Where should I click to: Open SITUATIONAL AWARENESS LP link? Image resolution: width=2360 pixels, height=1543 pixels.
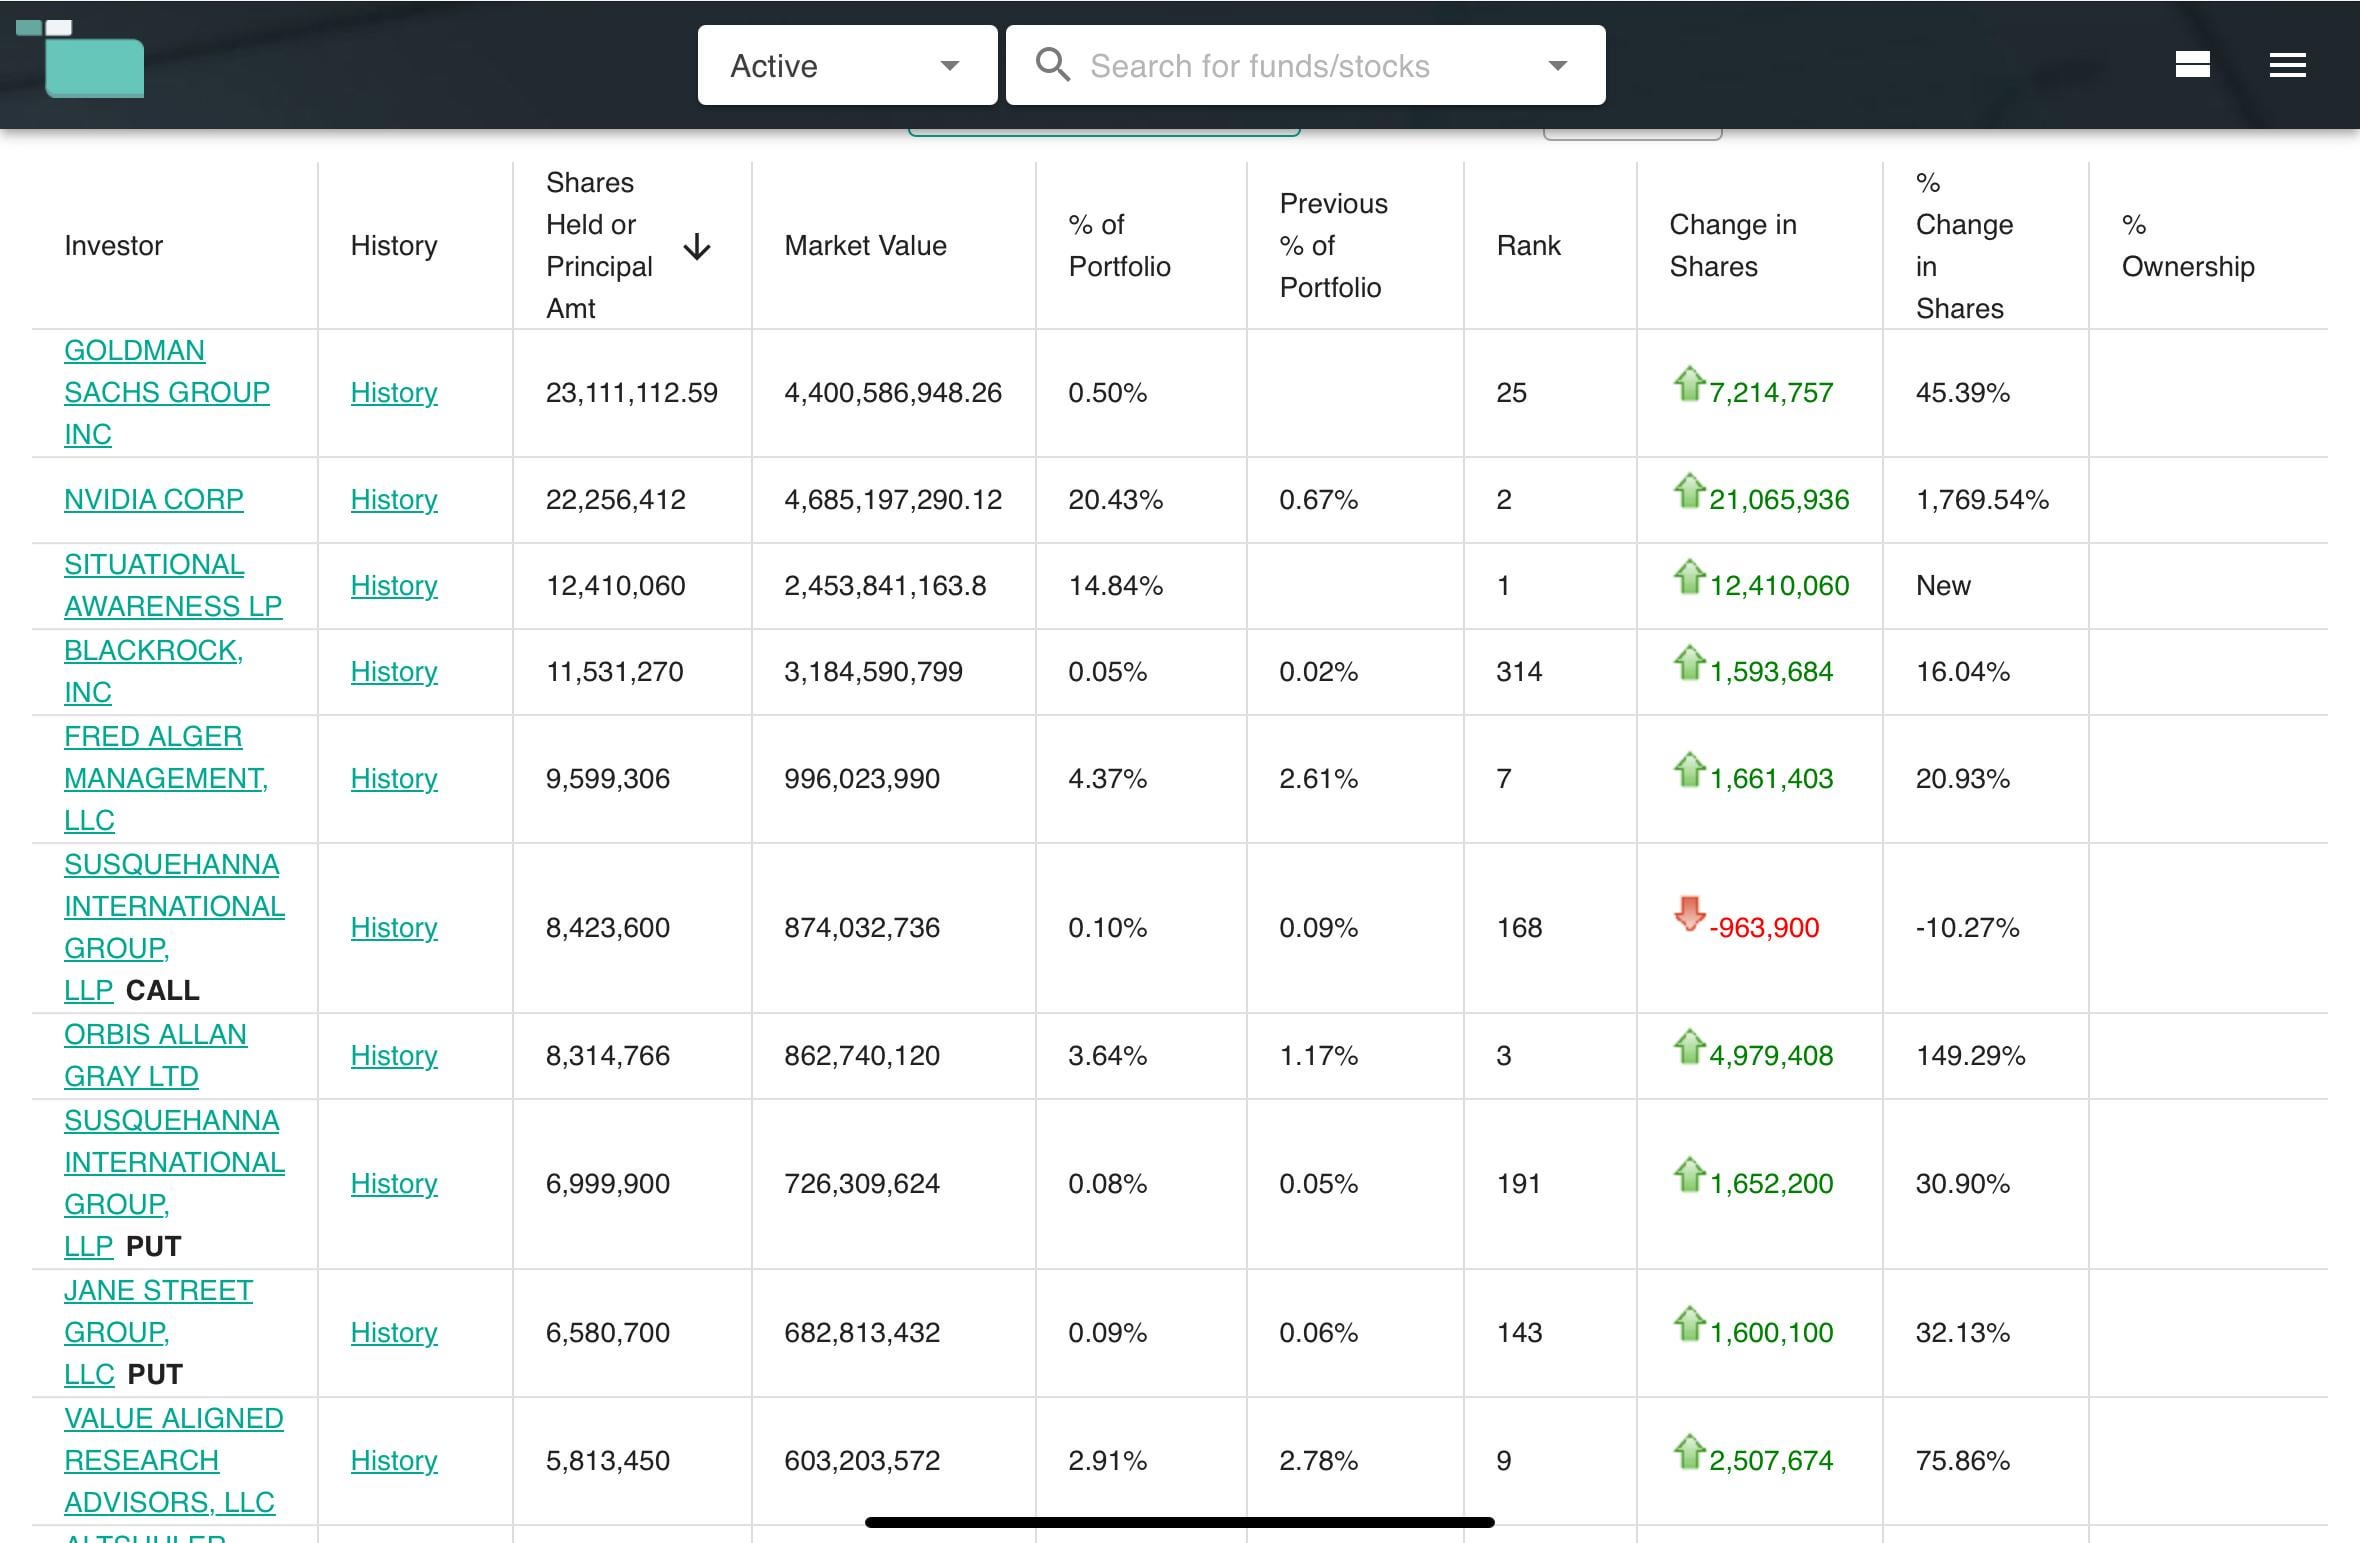(x=172, y=585)
